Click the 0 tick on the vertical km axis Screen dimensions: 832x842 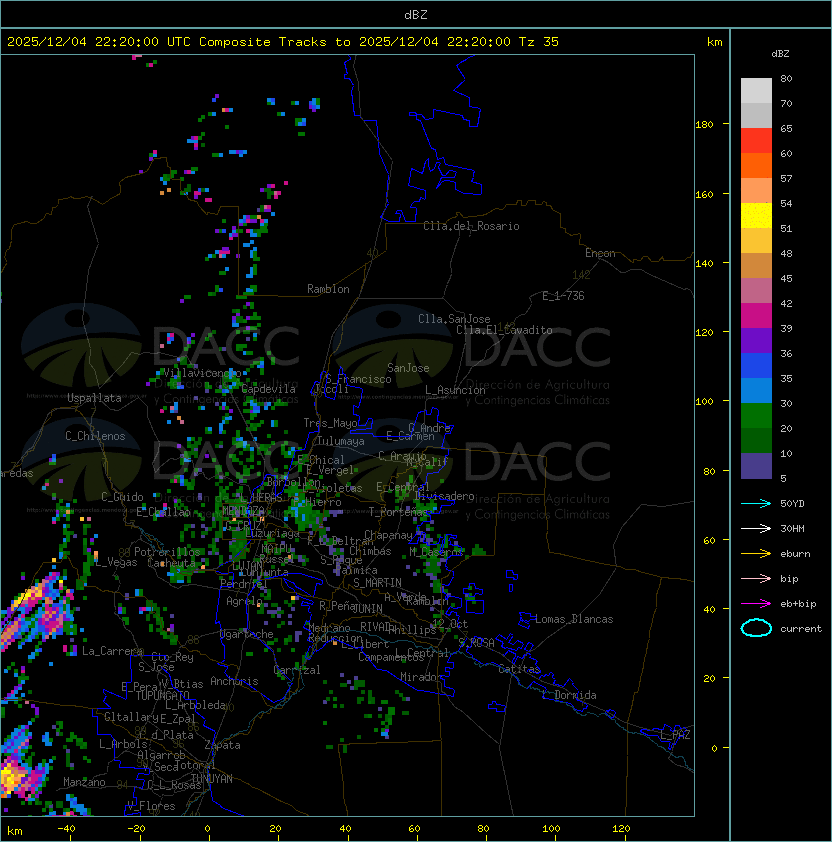(x=714, y=749)
